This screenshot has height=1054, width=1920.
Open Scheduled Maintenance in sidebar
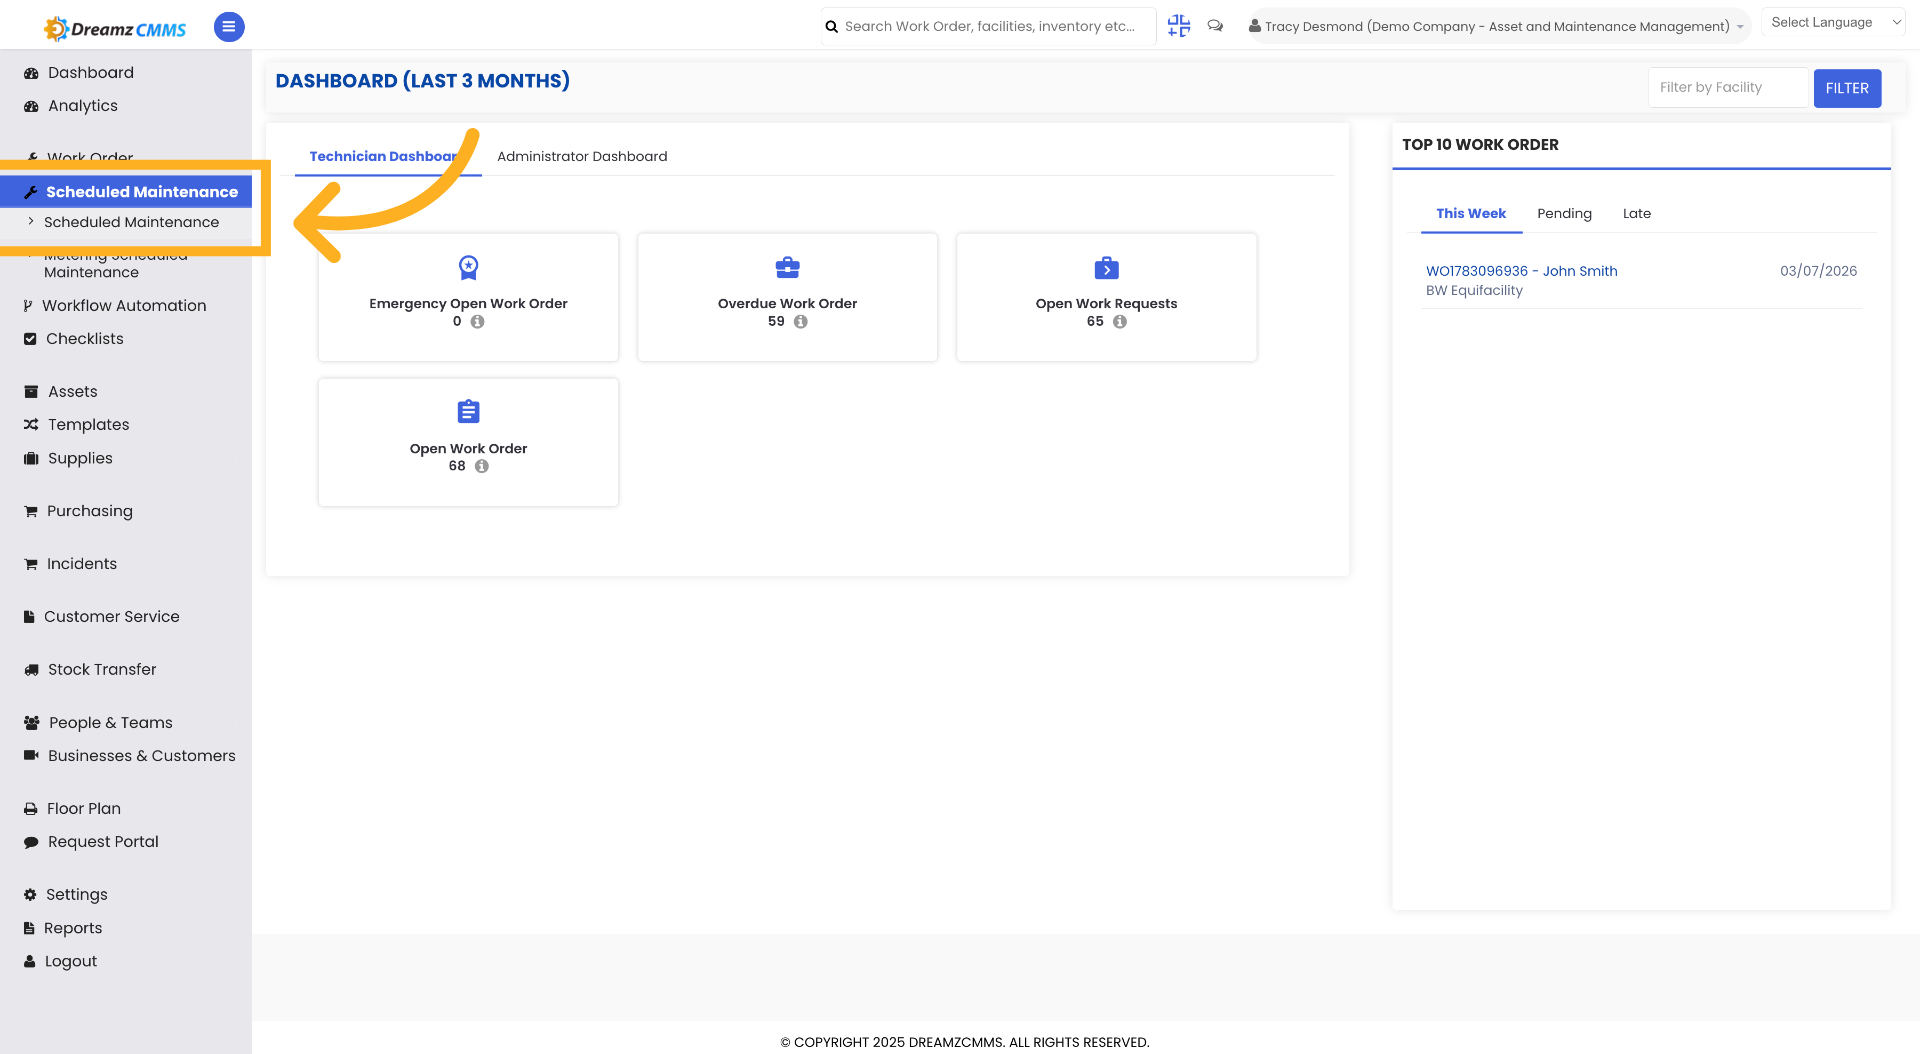point(126,192)
